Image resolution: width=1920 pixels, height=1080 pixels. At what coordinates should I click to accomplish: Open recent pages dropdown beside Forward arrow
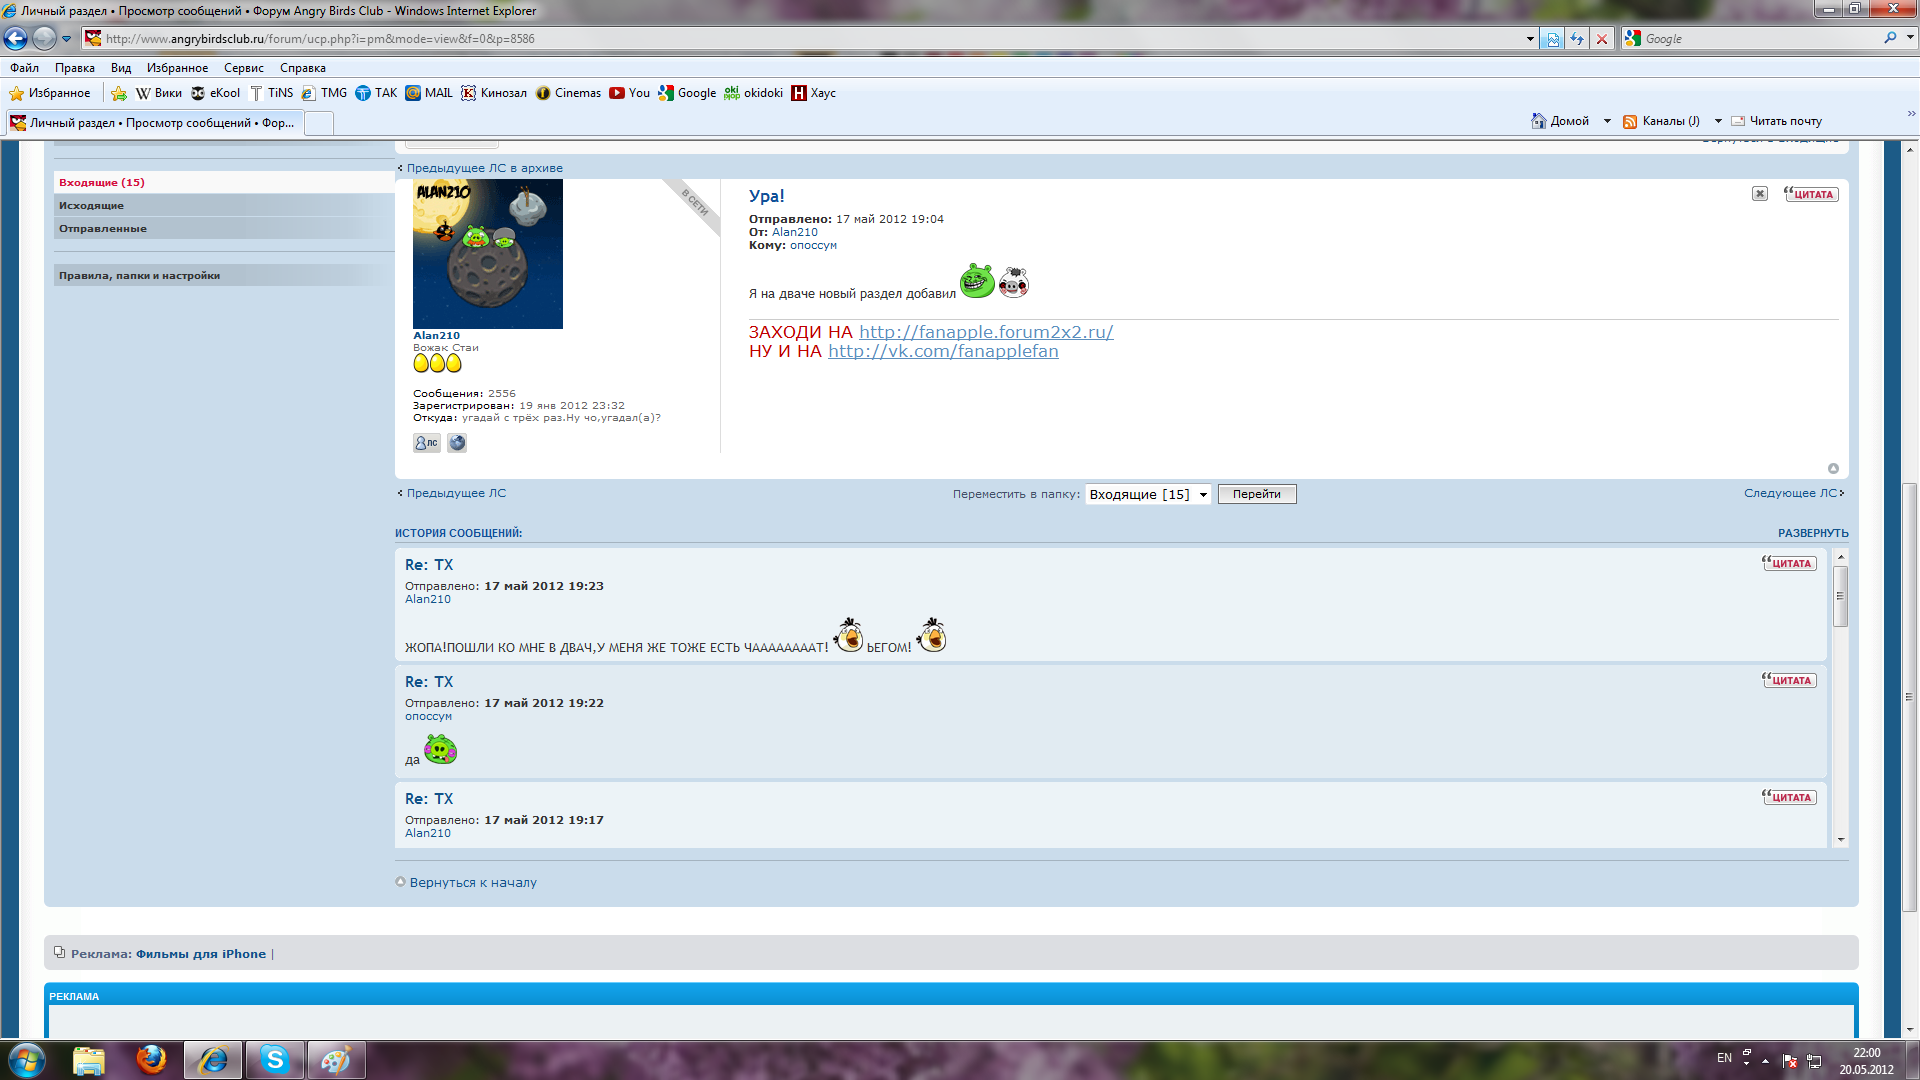(67, 39)
